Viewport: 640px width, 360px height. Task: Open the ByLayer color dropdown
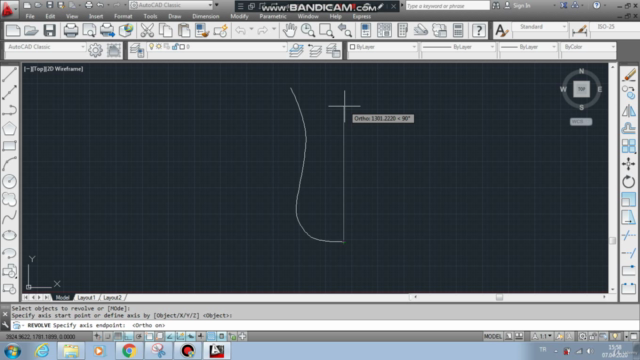(x=382, y=47)
